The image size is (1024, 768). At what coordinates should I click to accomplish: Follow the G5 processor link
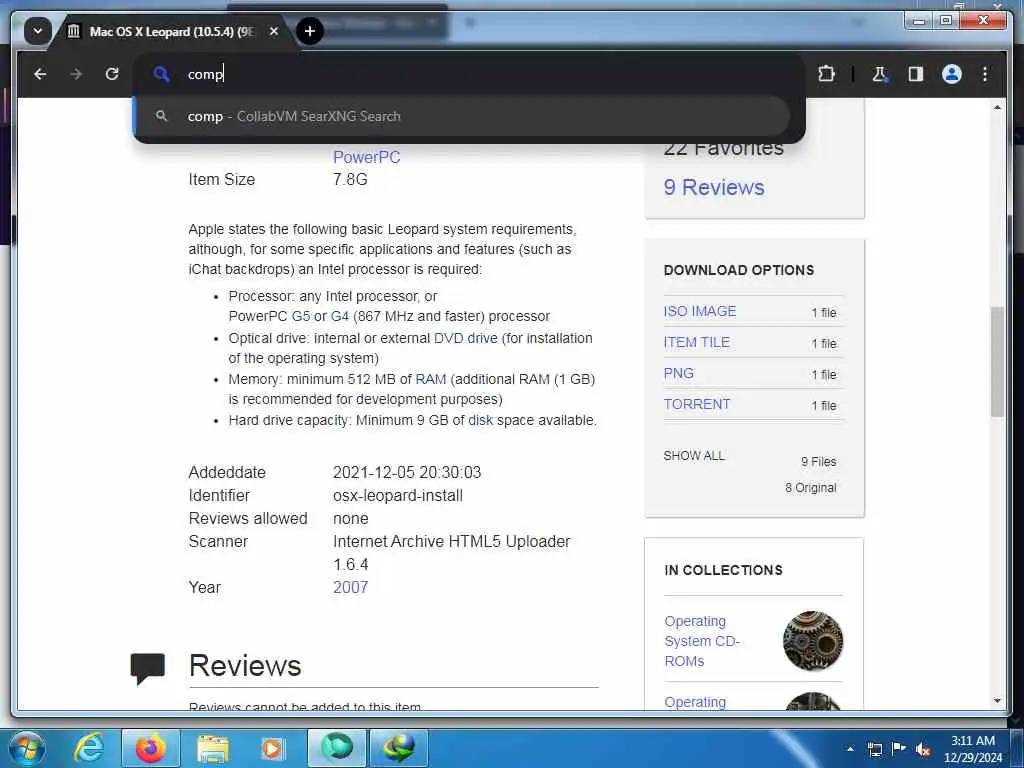point(300,316)
